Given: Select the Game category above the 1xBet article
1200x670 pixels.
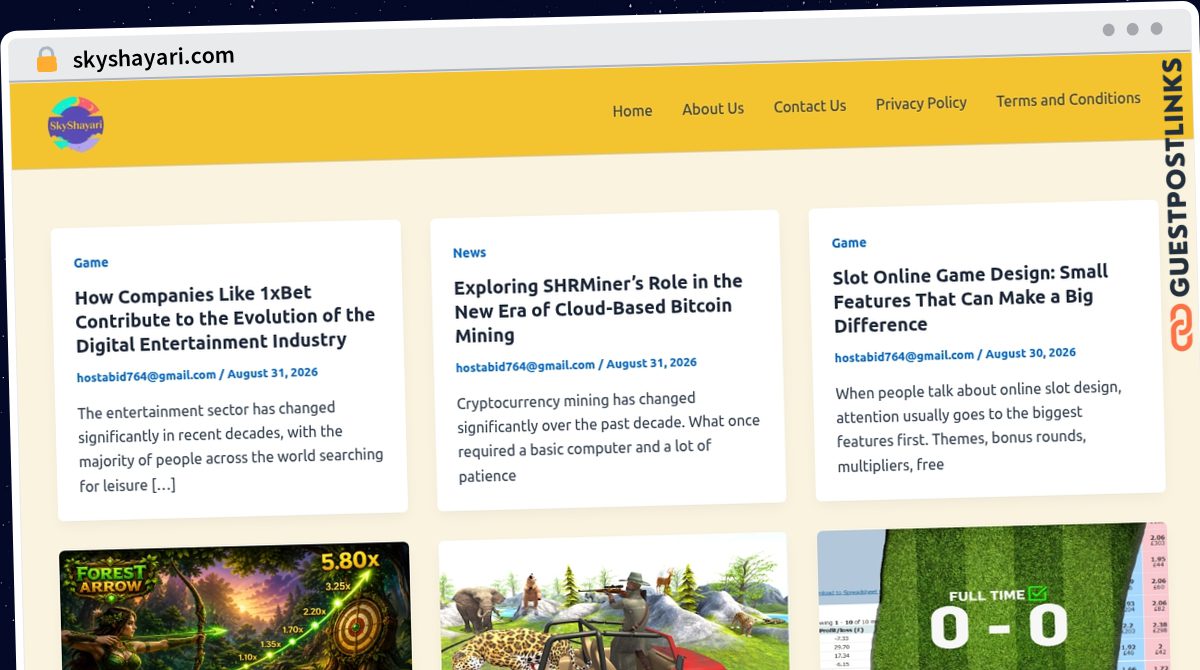Looking at the screenshot, I should [91, 263].
